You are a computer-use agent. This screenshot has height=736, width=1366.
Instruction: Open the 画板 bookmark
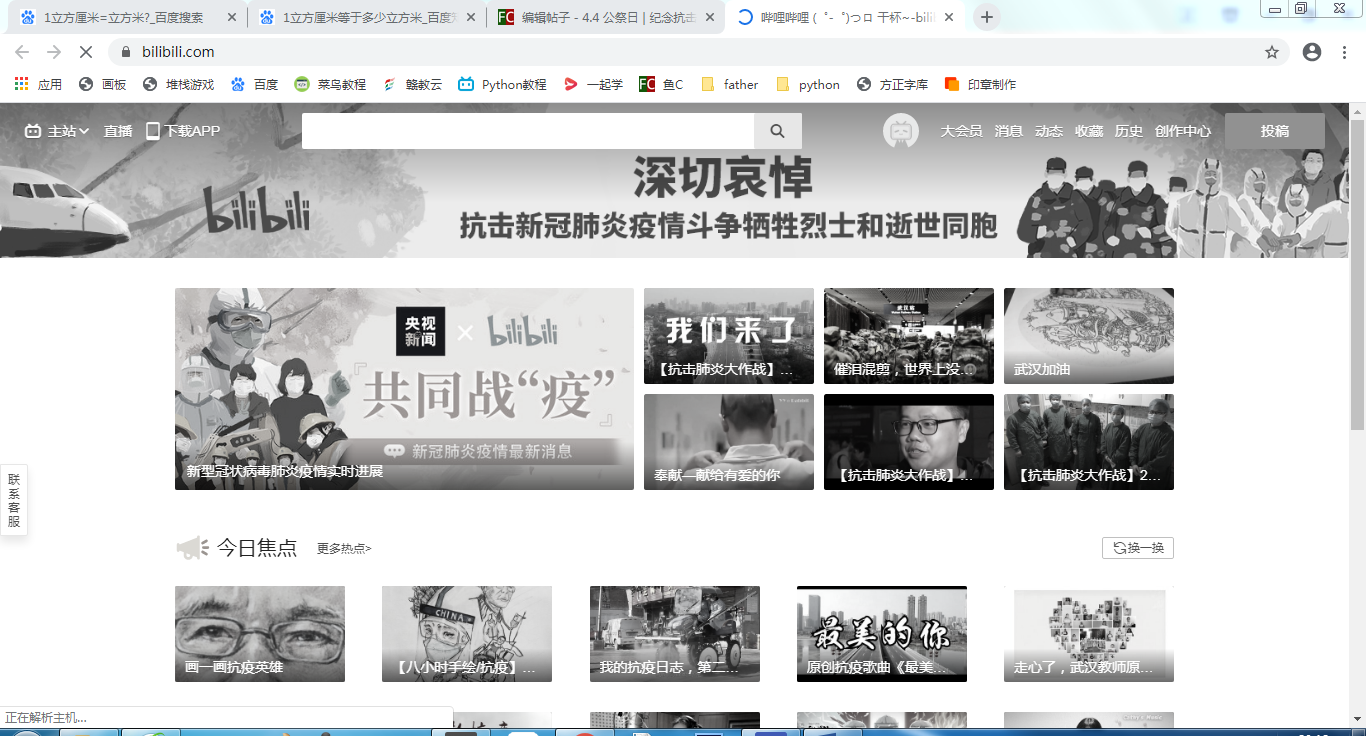pyautogui.click(x=103, y=85)
